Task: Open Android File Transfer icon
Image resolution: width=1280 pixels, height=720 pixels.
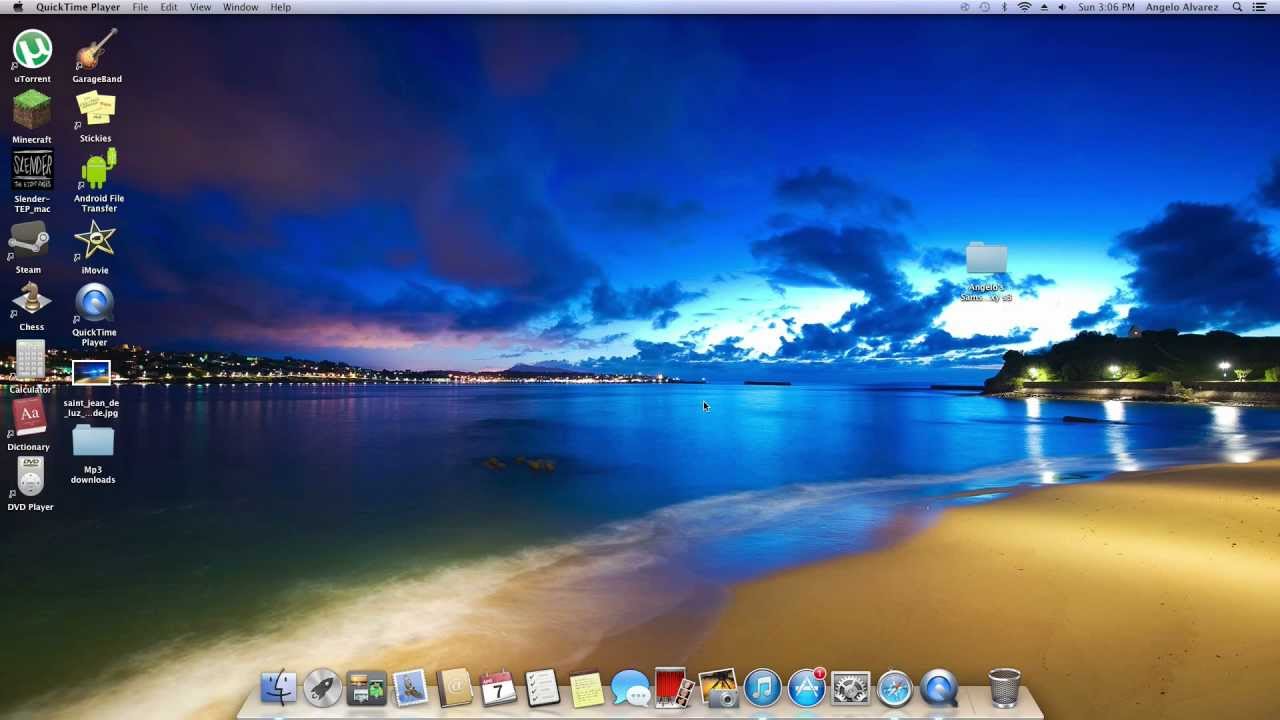Action: pos(97,169)
